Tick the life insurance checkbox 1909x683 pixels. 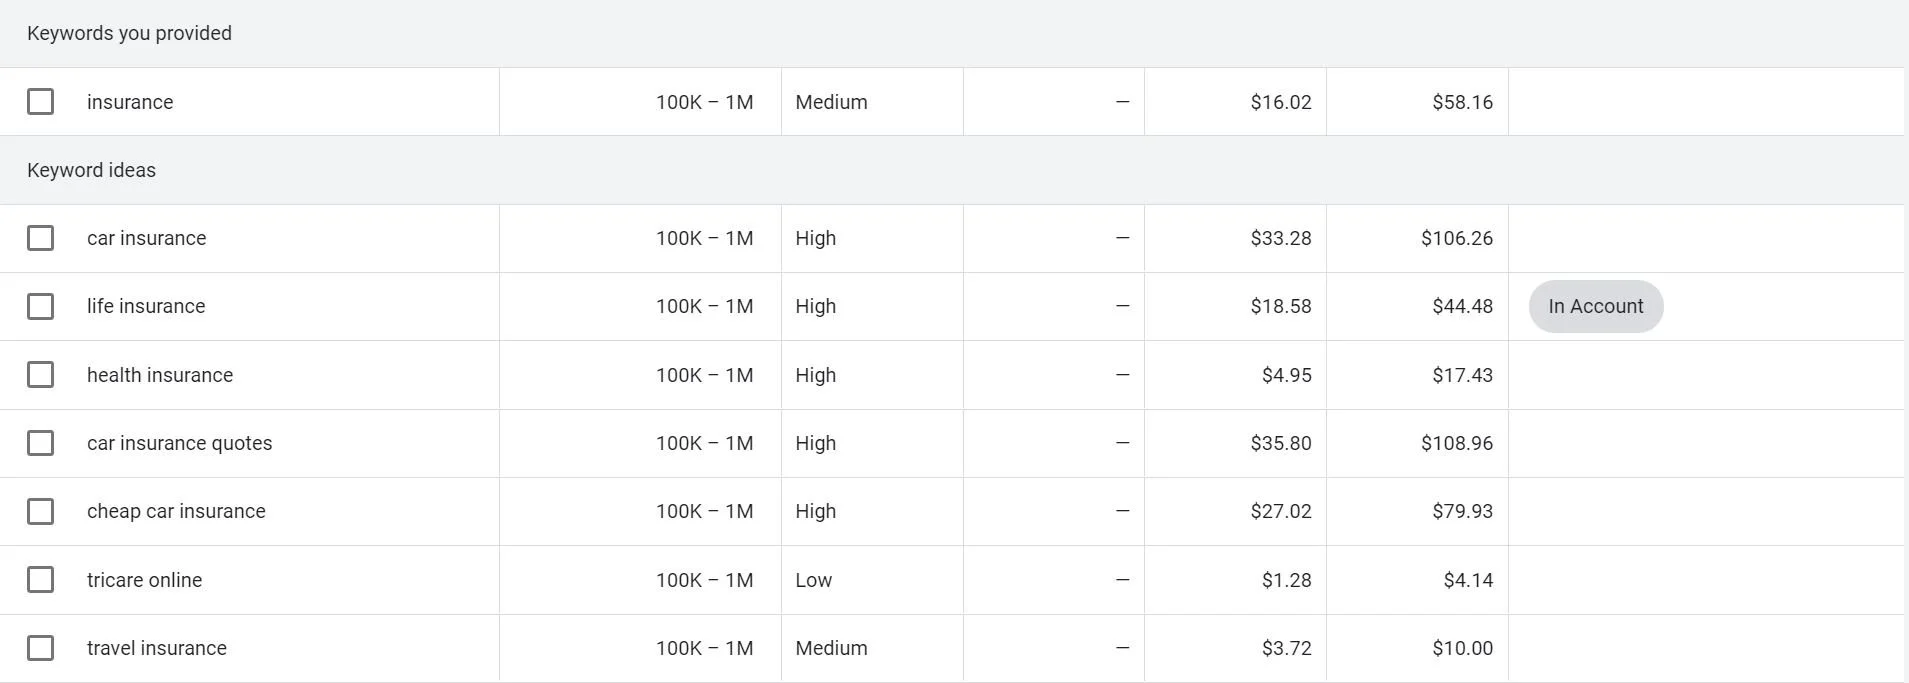point(40,306)
